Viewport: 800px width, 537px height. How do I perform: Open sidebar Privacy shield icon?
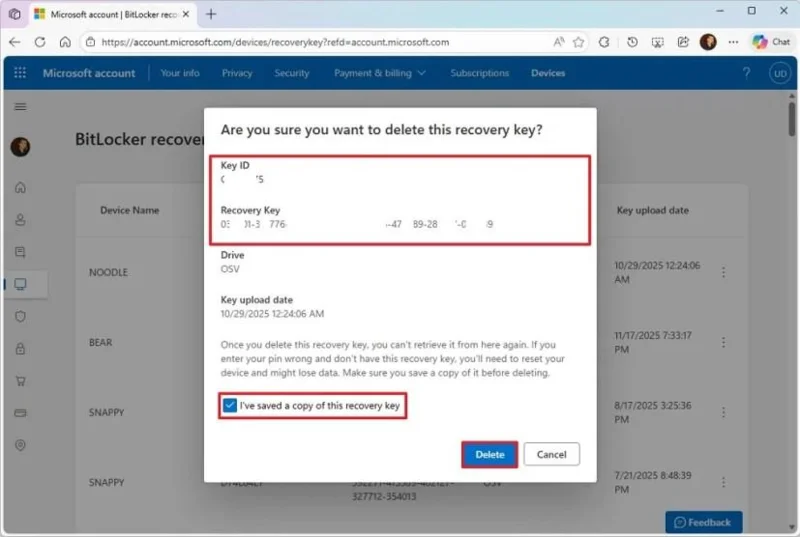pos(20,316)
